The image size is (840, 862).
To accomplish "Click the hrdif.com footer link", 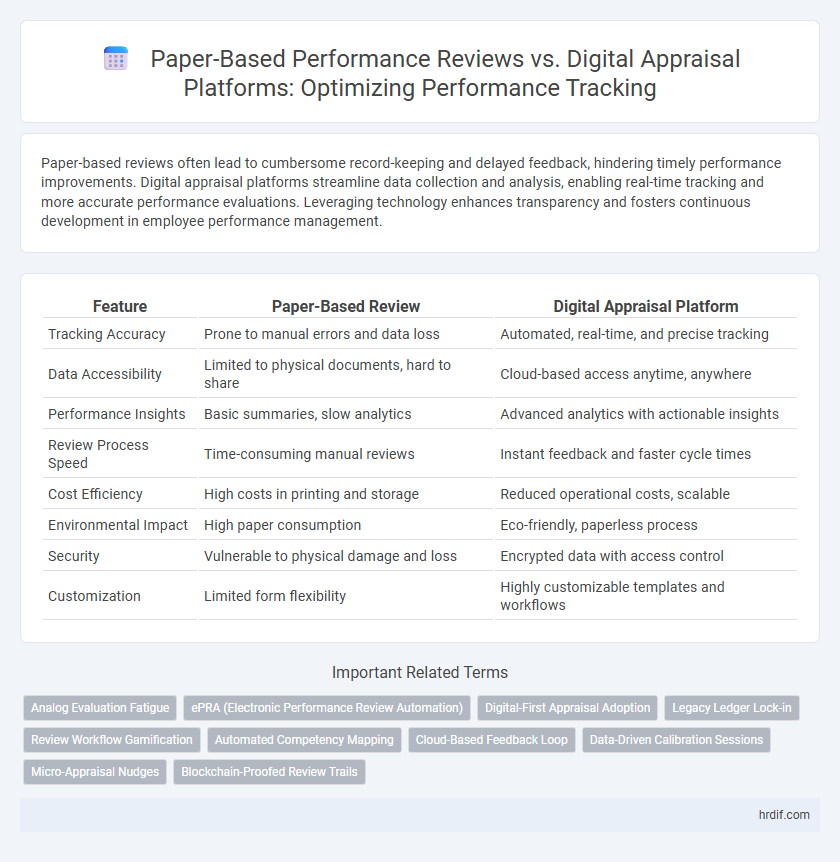I will (784, 815).
